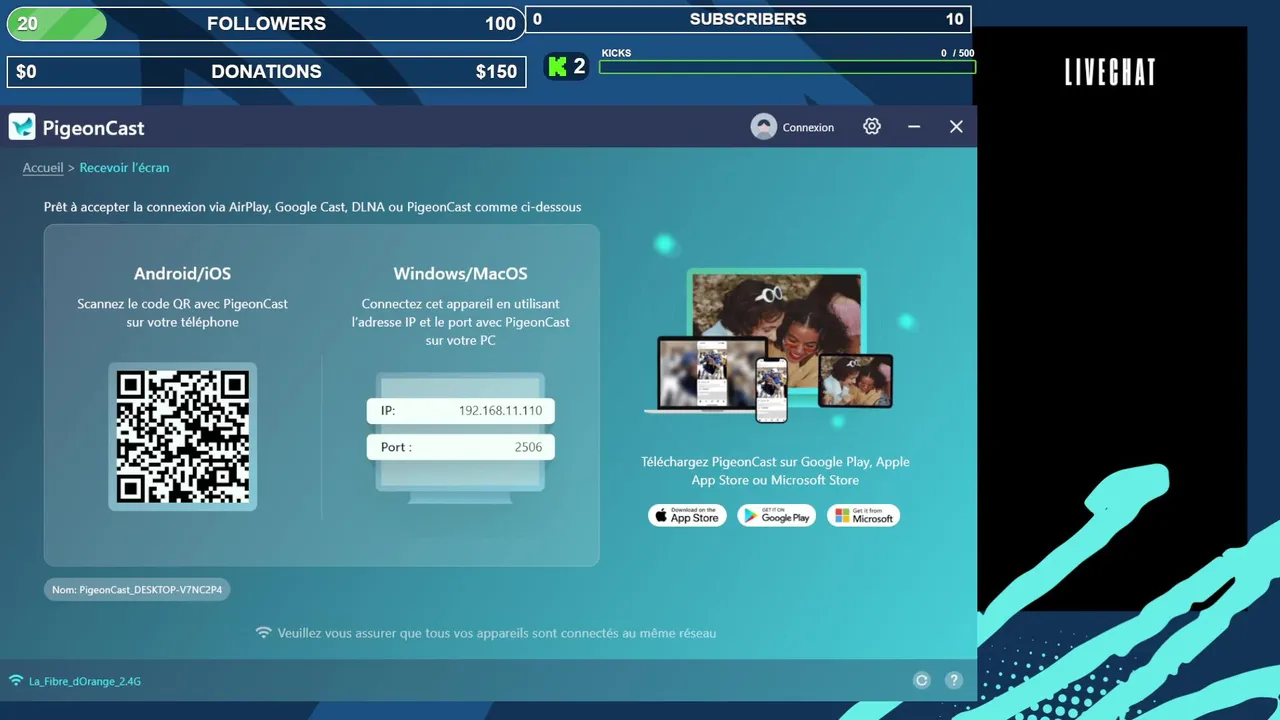The image size is (1280, 720).
Task: Click the 'Téléchargez PigeonCast sur Google Play' text
Action: 775,471
